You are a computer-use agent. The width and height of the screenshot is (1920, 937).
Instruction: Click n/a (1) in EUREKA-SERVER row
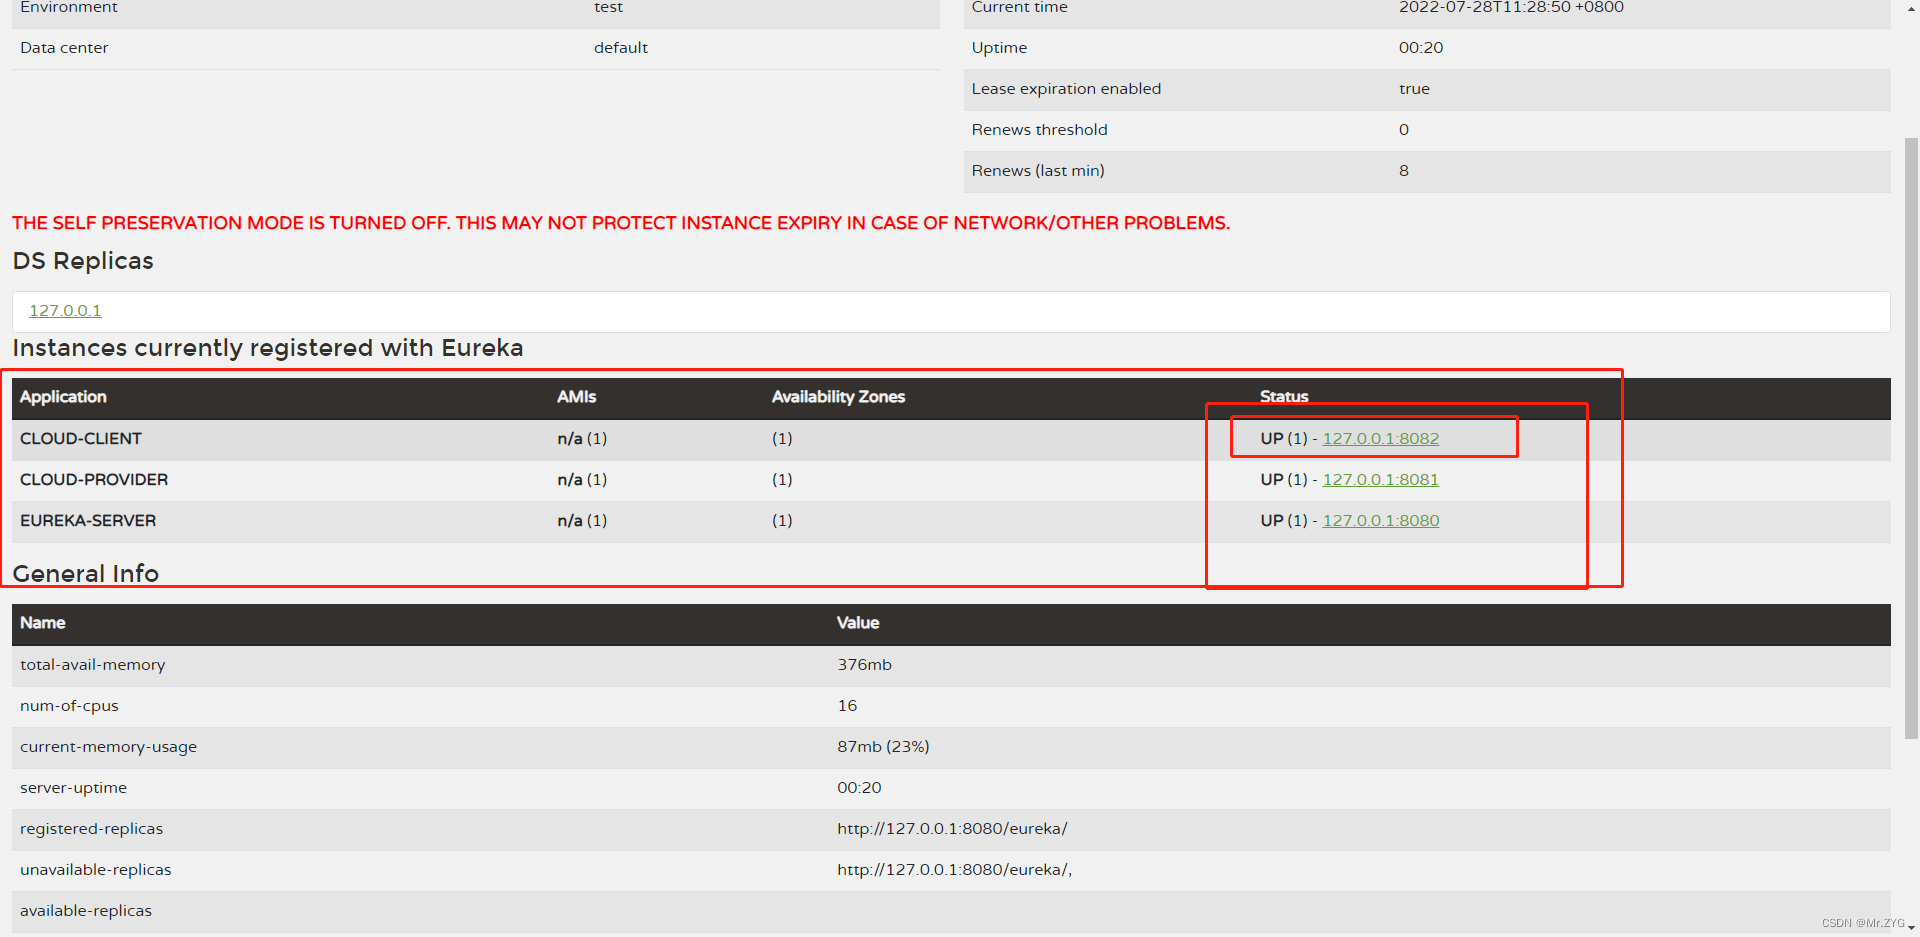pyautogui.click(x=582, y=521)
